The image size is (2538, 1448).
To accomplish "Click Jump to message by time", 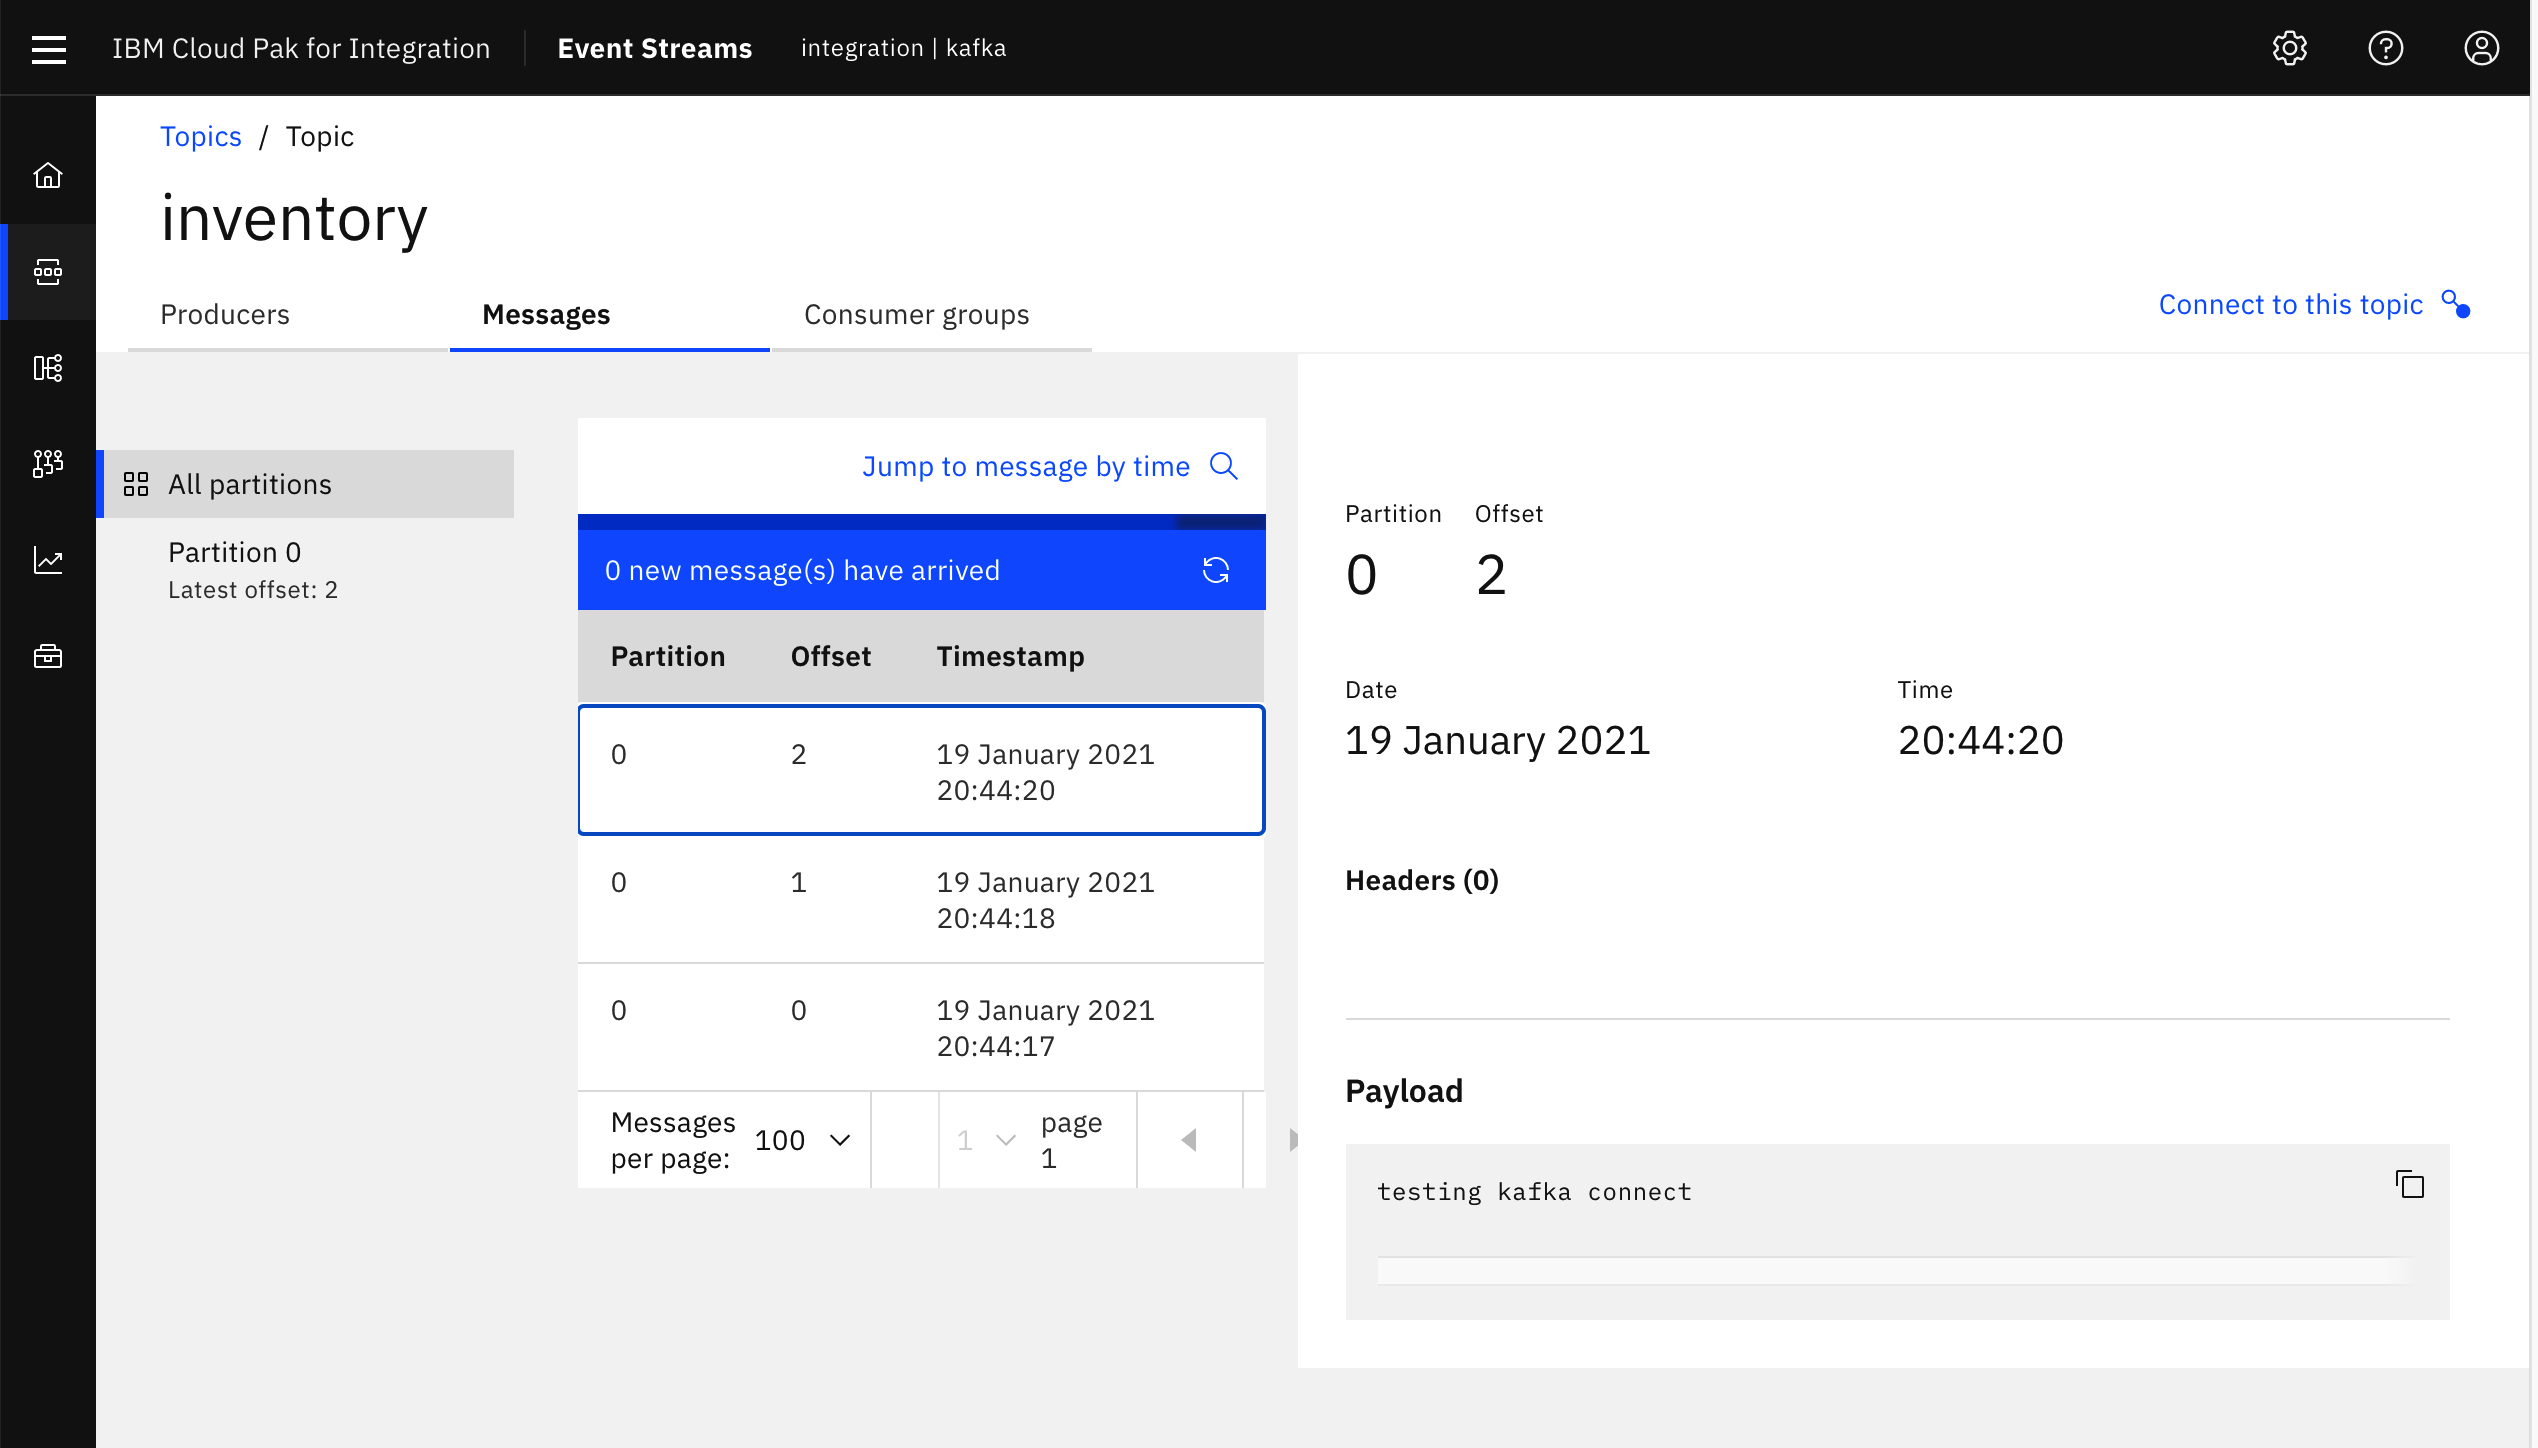I will click(x=1049, y=465).
